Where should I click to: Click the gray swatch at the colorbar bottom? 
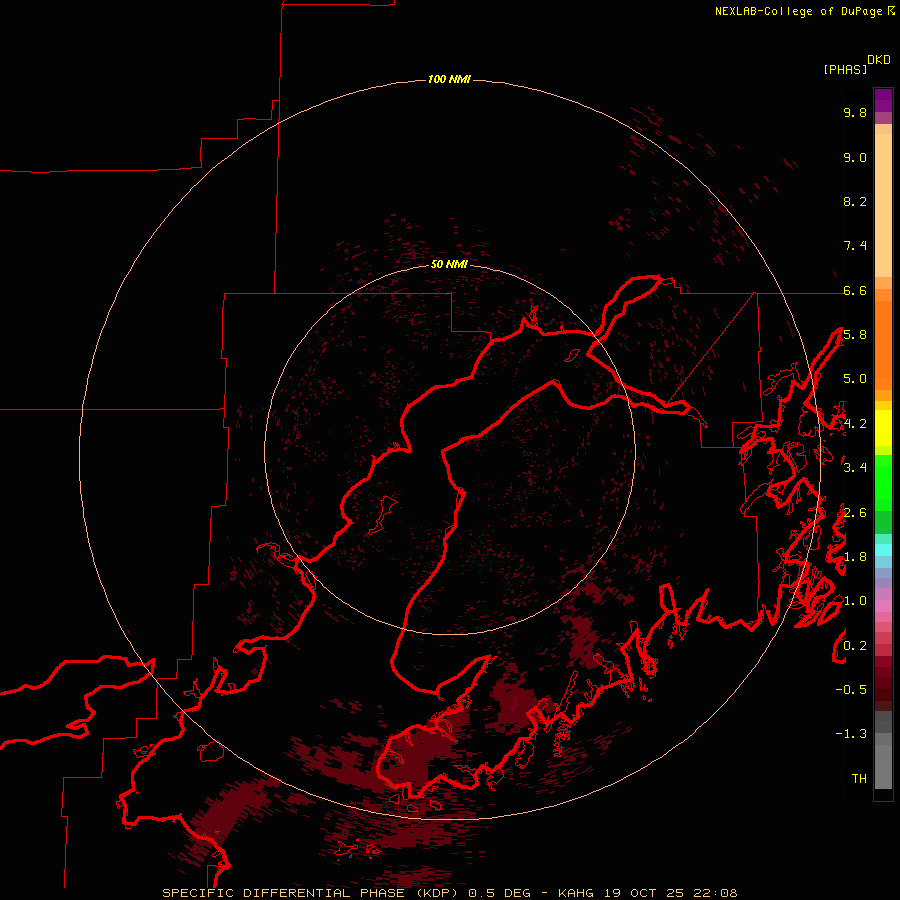(x=883, y=763)
